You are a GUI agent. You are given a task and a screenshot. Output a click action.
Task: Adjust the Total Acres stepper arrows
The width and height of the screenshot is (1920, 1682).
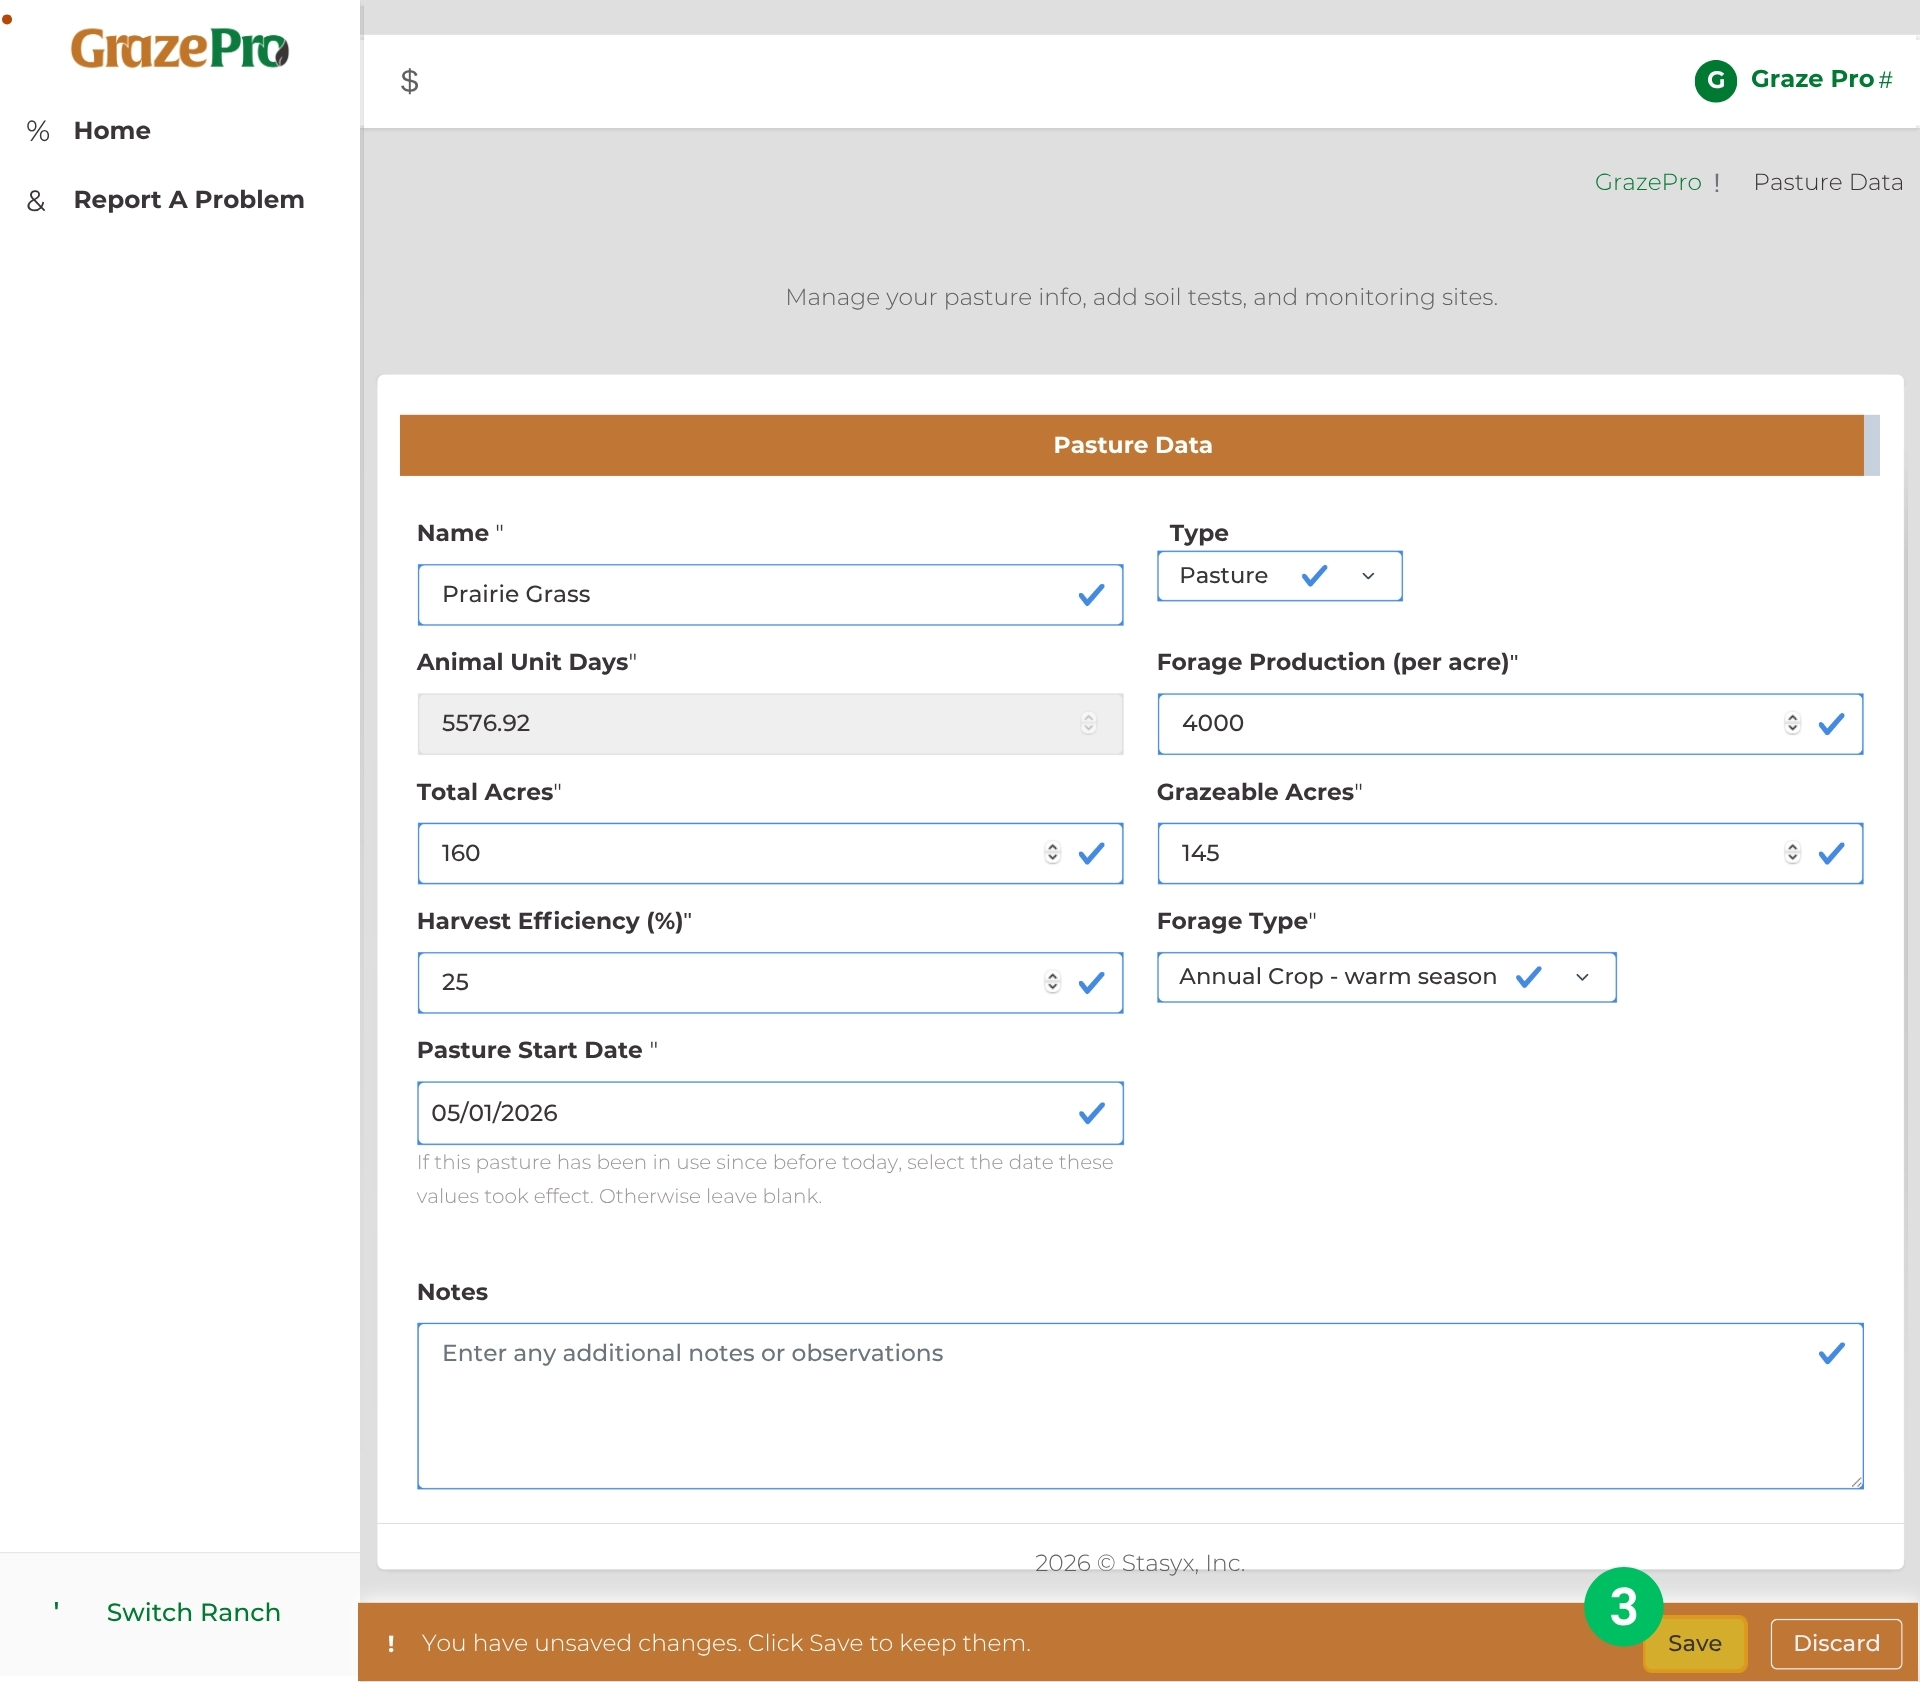tap(1052, 853)
